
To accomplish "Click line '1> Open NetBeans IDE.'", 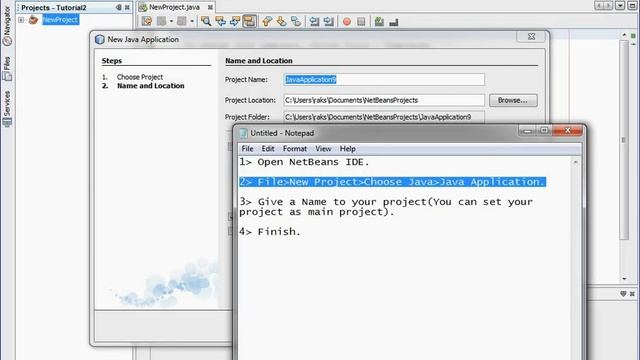I will (304, 162).
